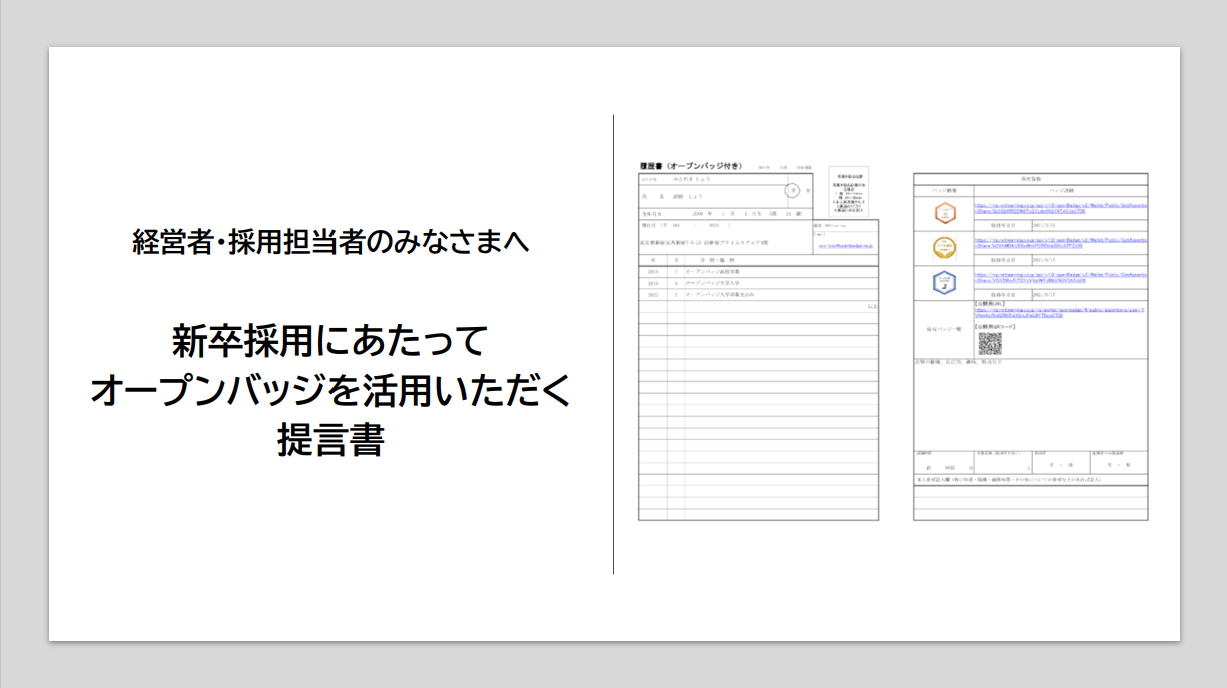1227x688 pixels.
Task: Click the orange hexagon badge icon
Action: [x=944, y=213]
